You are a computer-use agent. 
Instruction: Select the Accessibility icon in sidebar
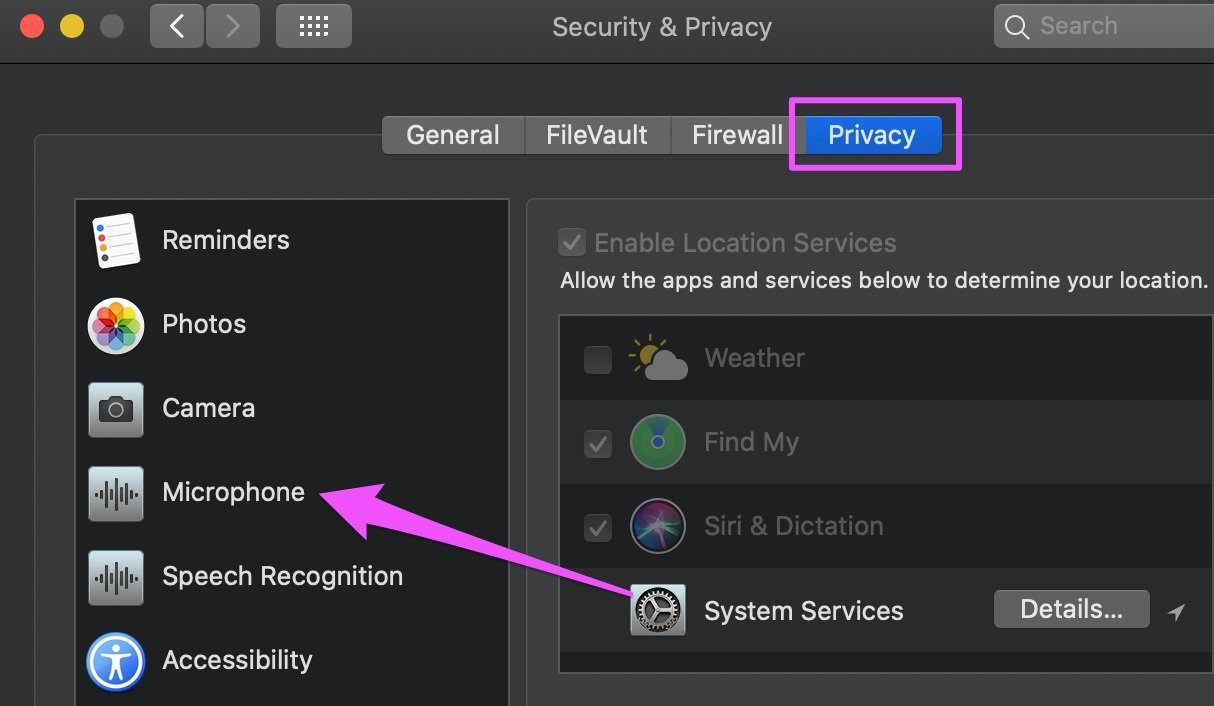tap(116, 661)
